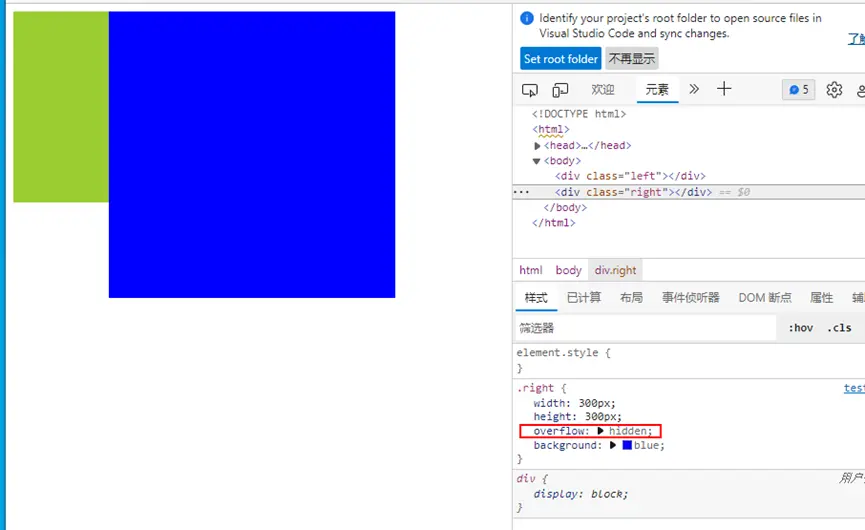The height and width of the screenshot is (530, 865).
Task: Click the blue background value text
Action: click(646, 445)
